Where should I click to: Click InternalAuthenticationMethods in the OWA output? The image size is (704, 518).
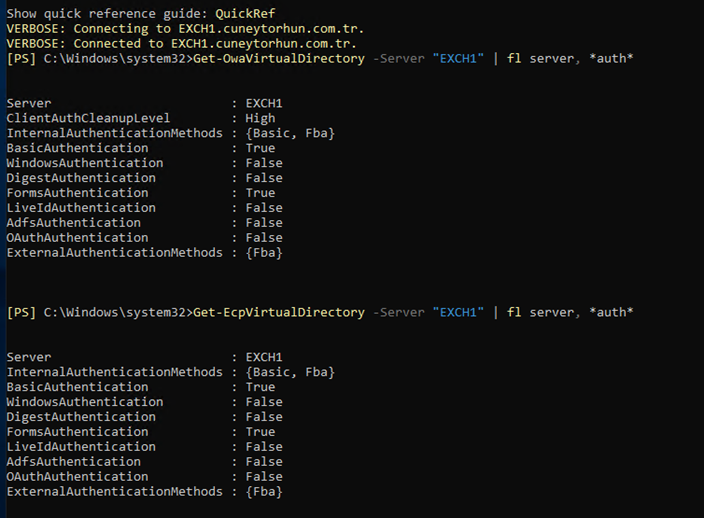114,133
